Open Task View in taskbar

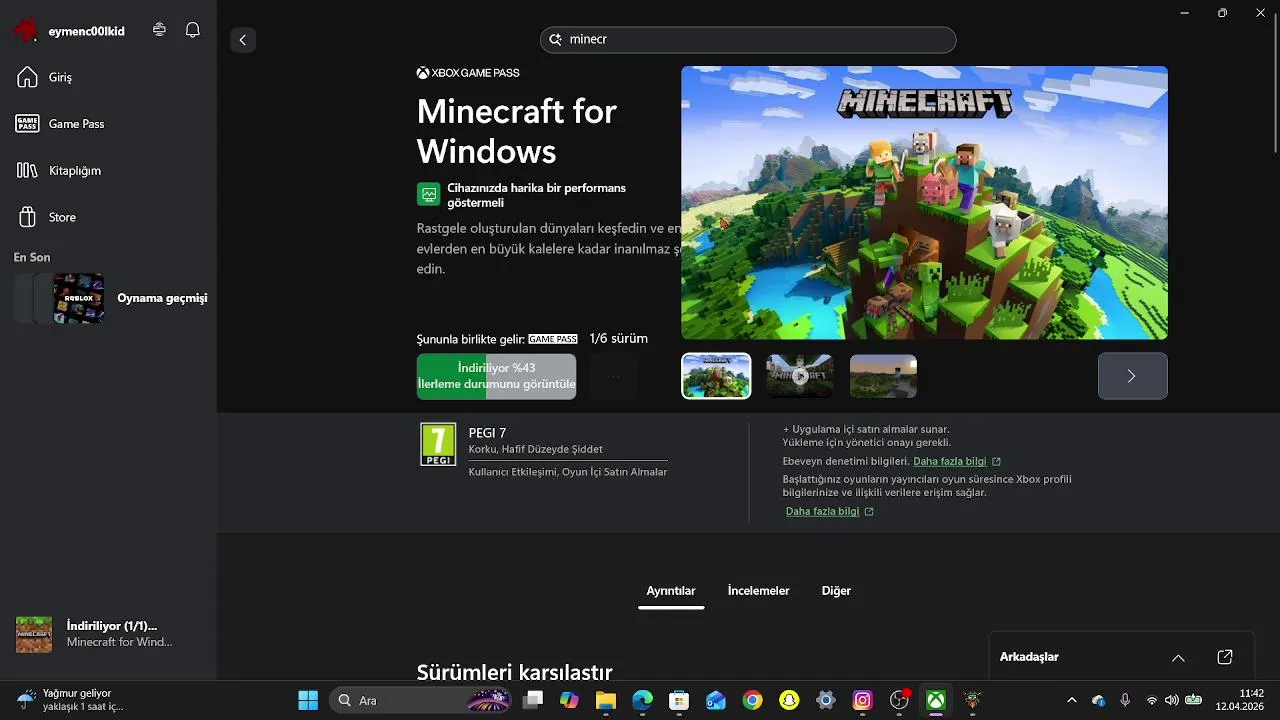tap(533, 700)
